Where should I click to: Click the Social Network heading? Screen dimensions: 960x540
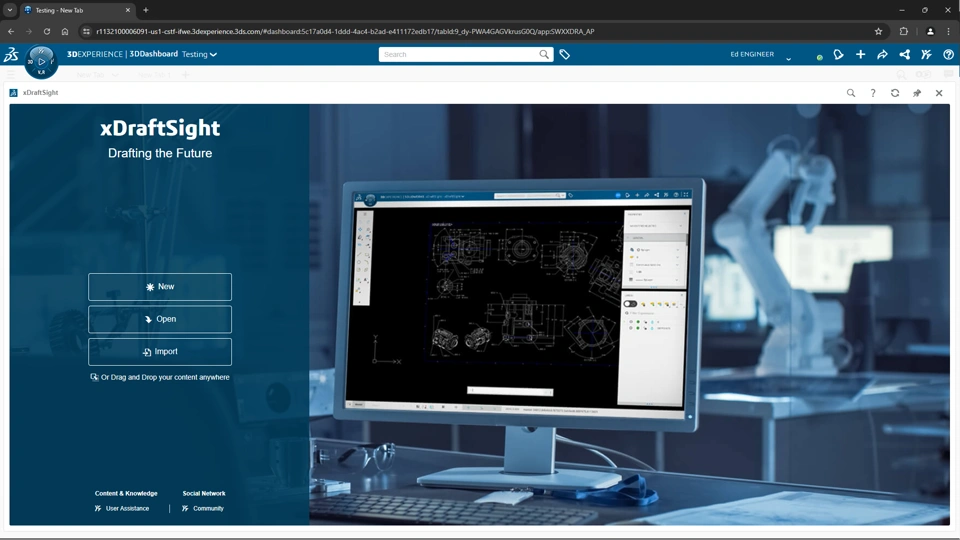pos(204,493)
